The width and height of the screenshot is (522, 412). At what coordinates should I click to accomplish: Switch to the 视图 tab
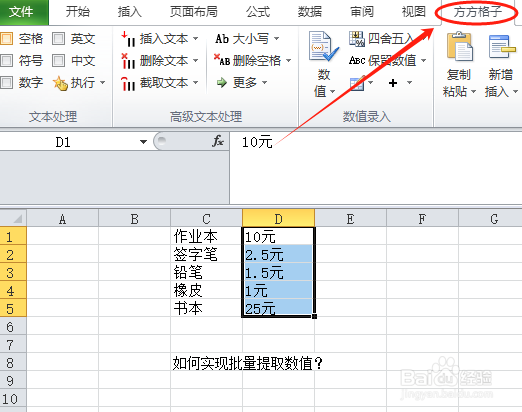[x=414, y=12]
